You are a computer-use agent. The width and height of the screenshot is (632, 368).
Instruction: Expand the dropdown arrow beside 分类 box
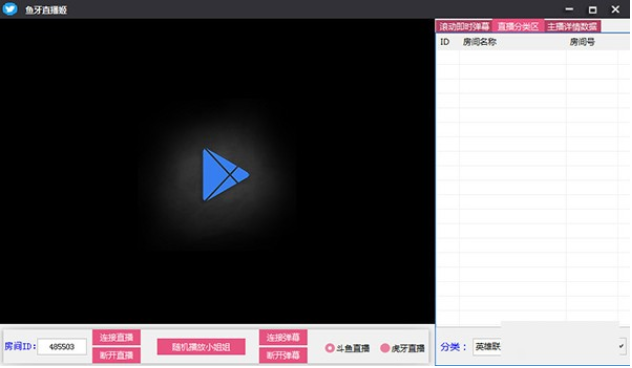pyautogui.click(x=622, y=346)
